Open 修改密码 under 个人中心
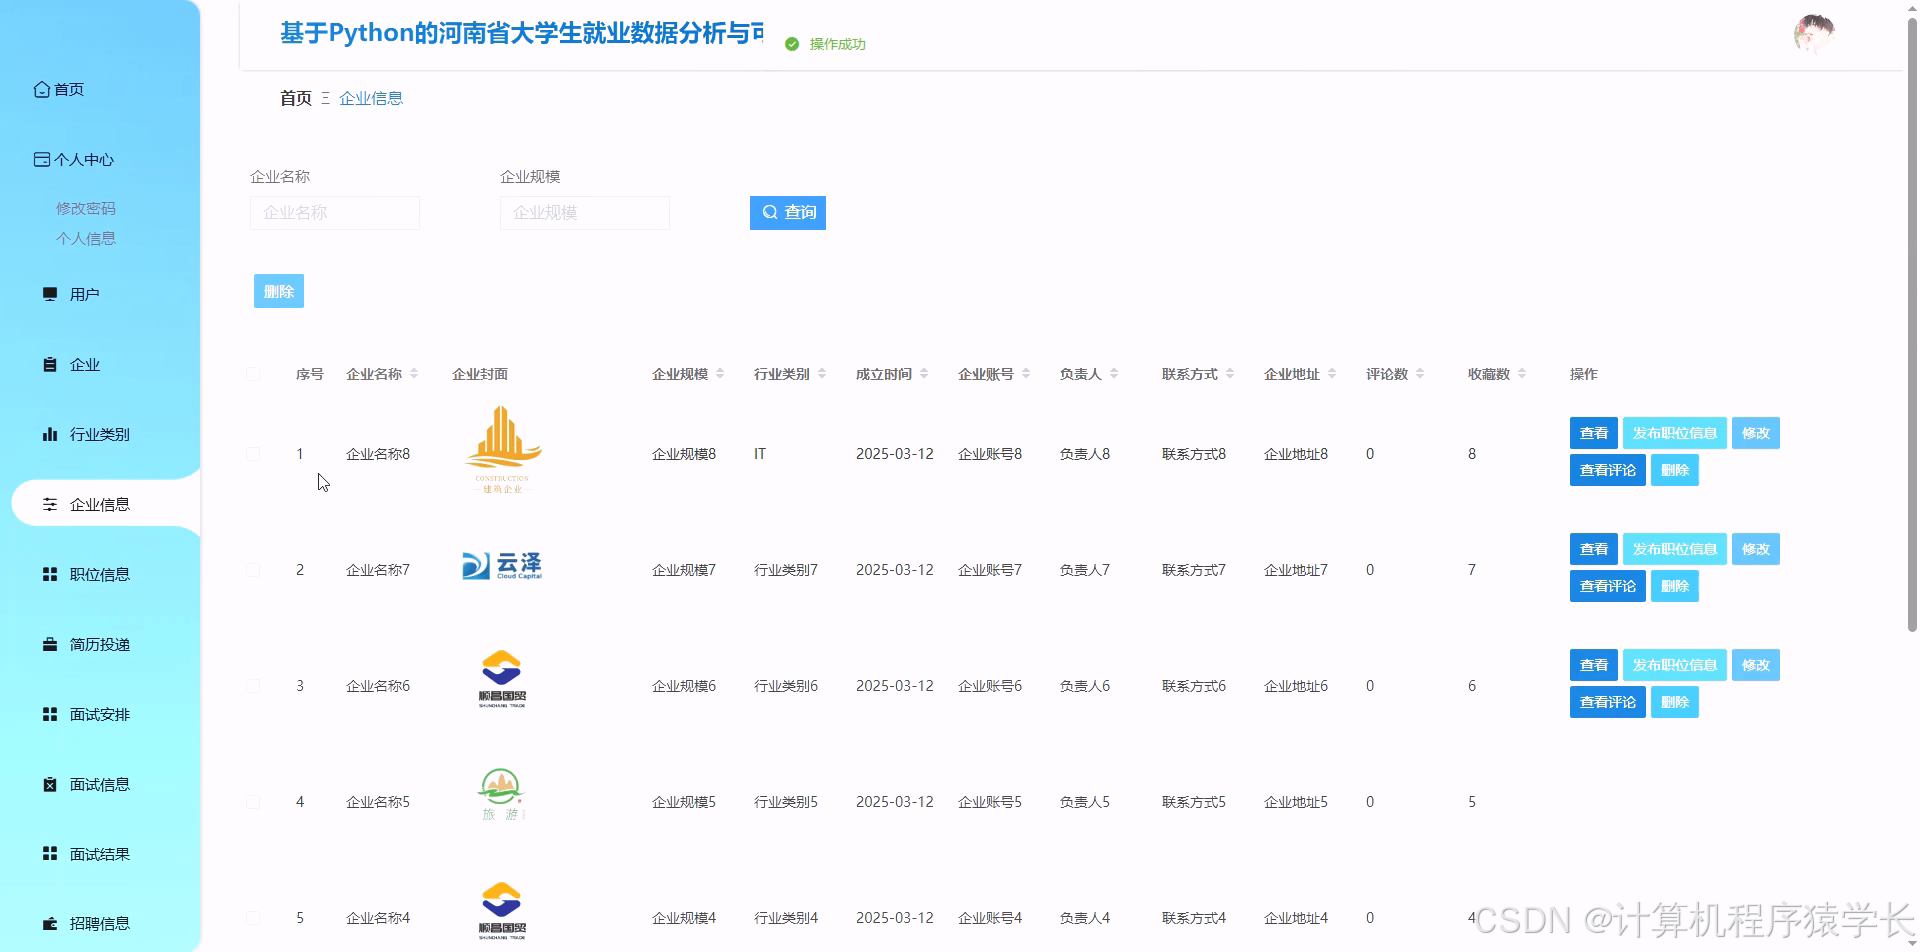The width and height of the screenshot is (1920, 952). (x=86, y=208)
